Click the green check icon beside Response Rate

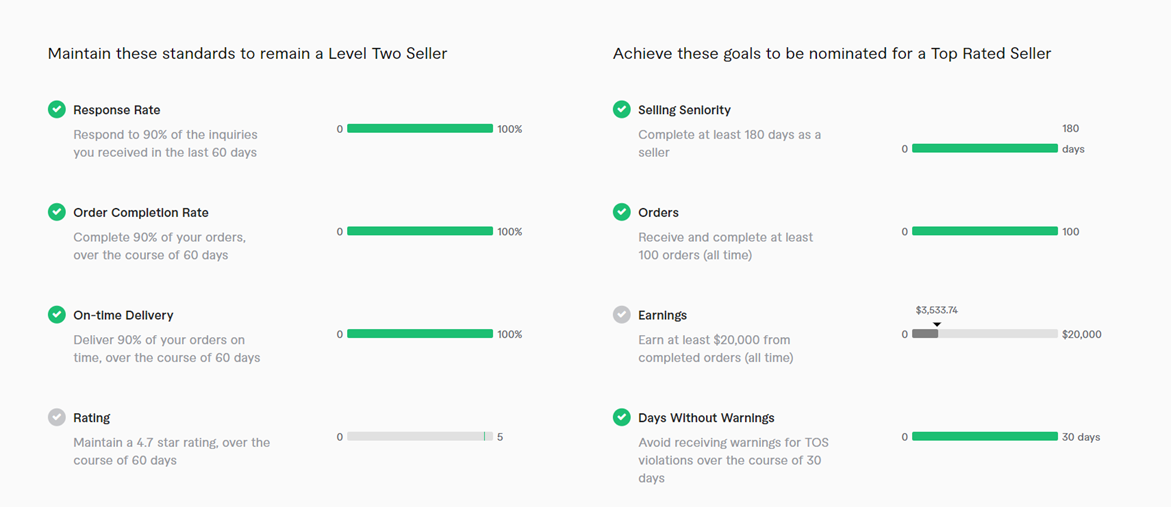(57, 110)
